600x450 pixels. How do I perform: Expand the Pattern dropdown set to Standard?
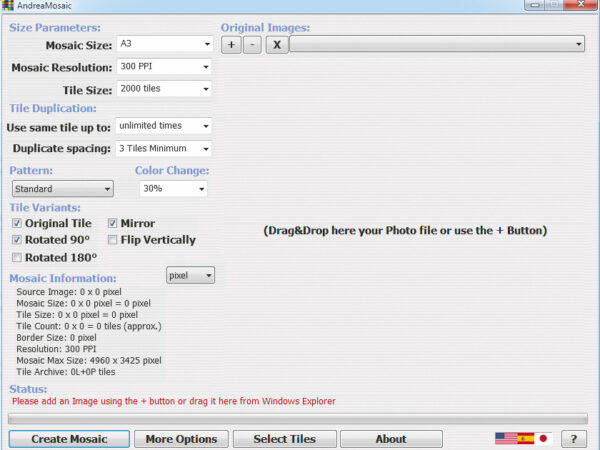click(x=62, y=189)
